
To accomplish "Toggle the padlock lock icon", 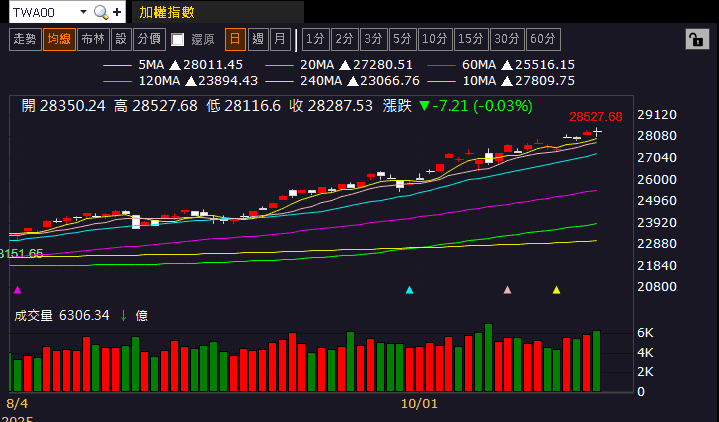I will pyautogui.click(x=695, y=39).
